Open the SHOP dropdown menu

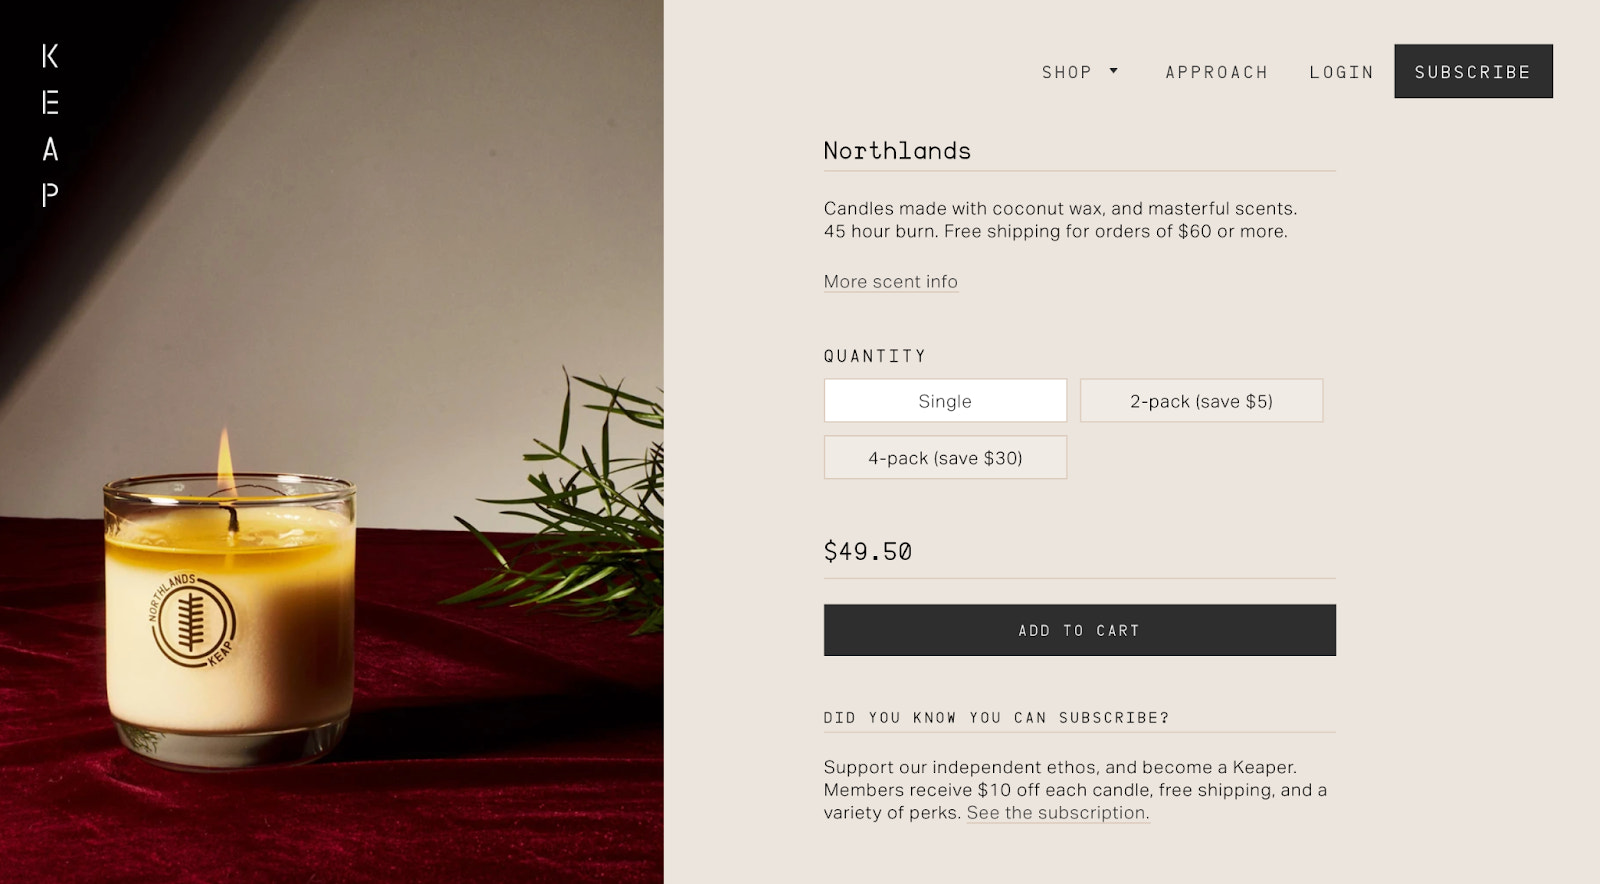1066,71
